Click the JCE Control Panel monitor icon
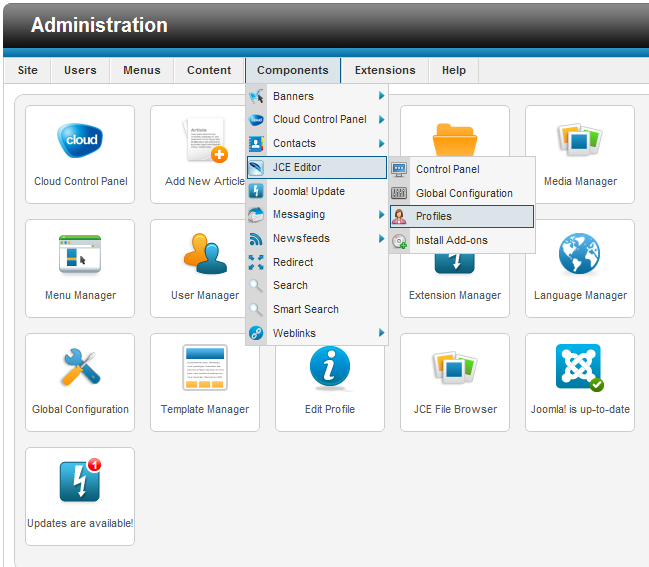 pyautogui.click(x=399, y=169)
